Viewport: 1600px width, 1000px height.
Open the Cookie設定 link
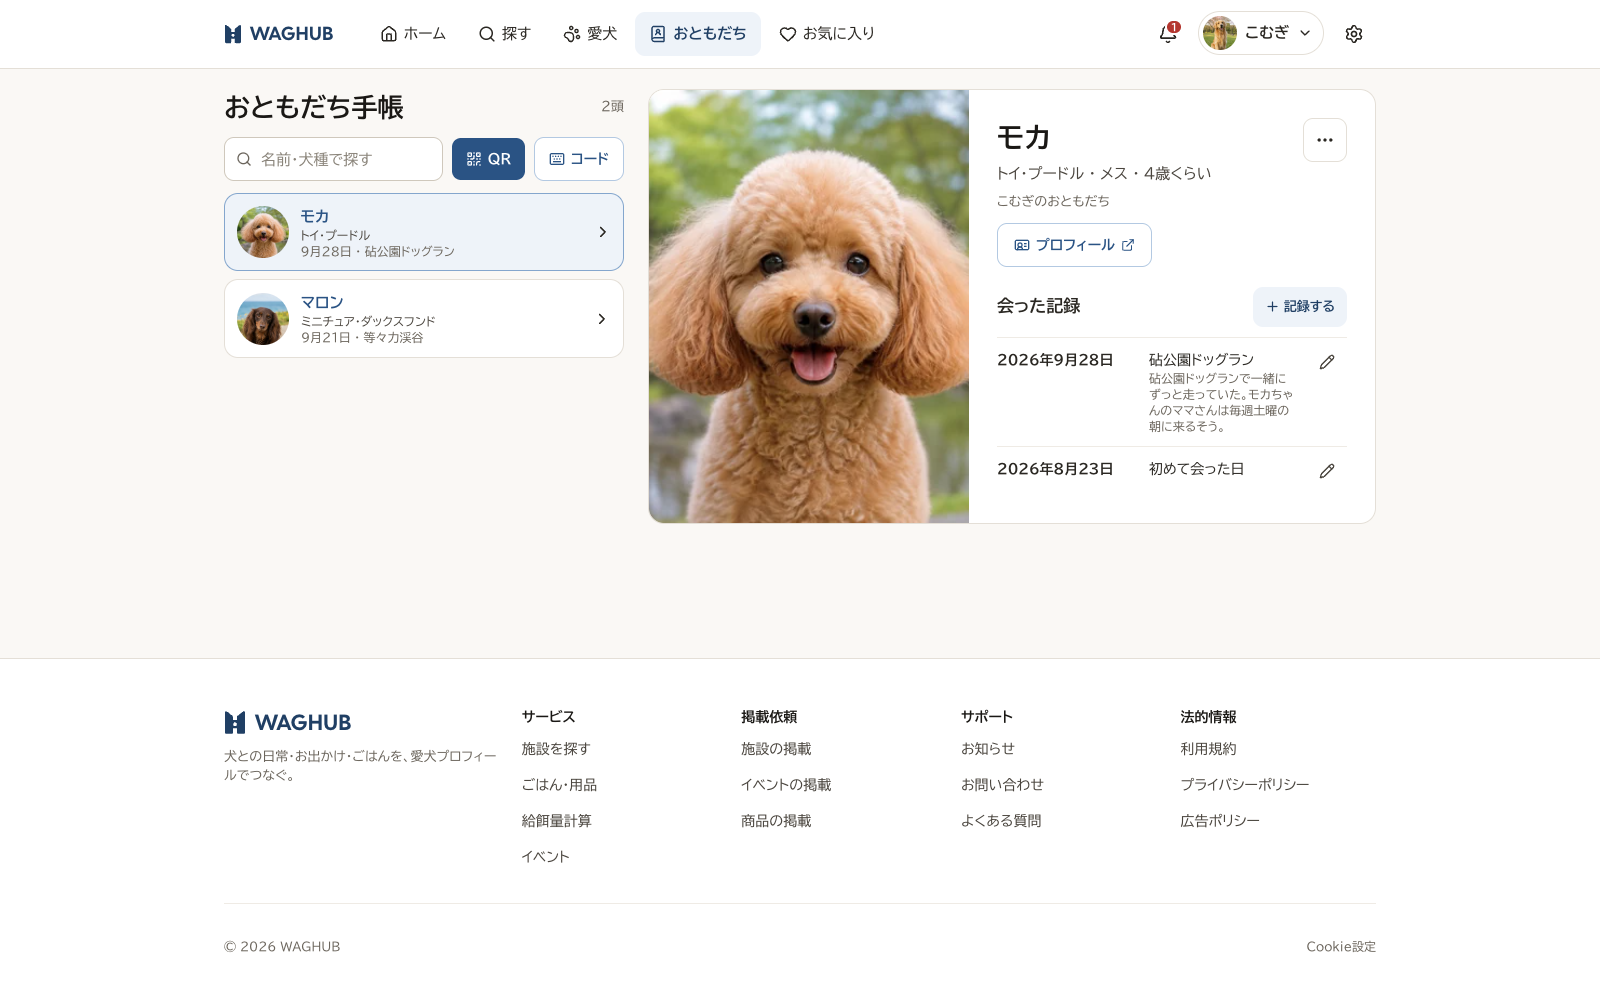(x=1341, y=947)
